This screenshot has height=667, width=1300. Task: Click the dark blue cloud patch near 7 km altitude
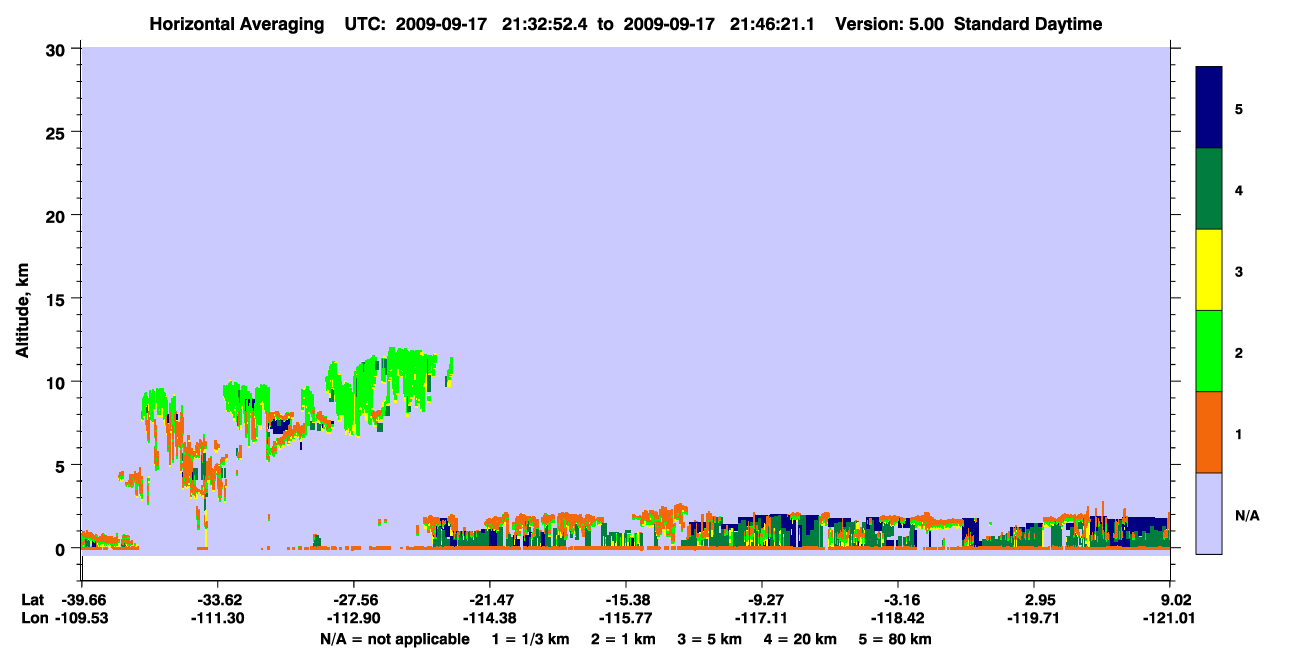click(279, 427)
